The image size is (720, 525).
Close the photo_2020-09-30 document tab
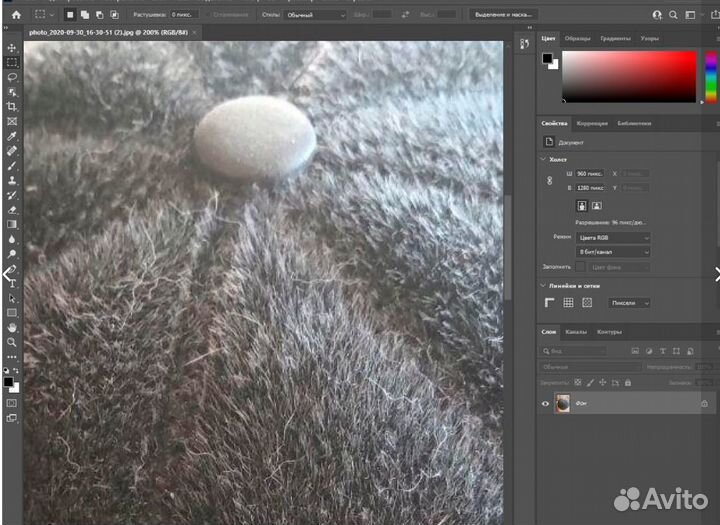click(195, 33)
